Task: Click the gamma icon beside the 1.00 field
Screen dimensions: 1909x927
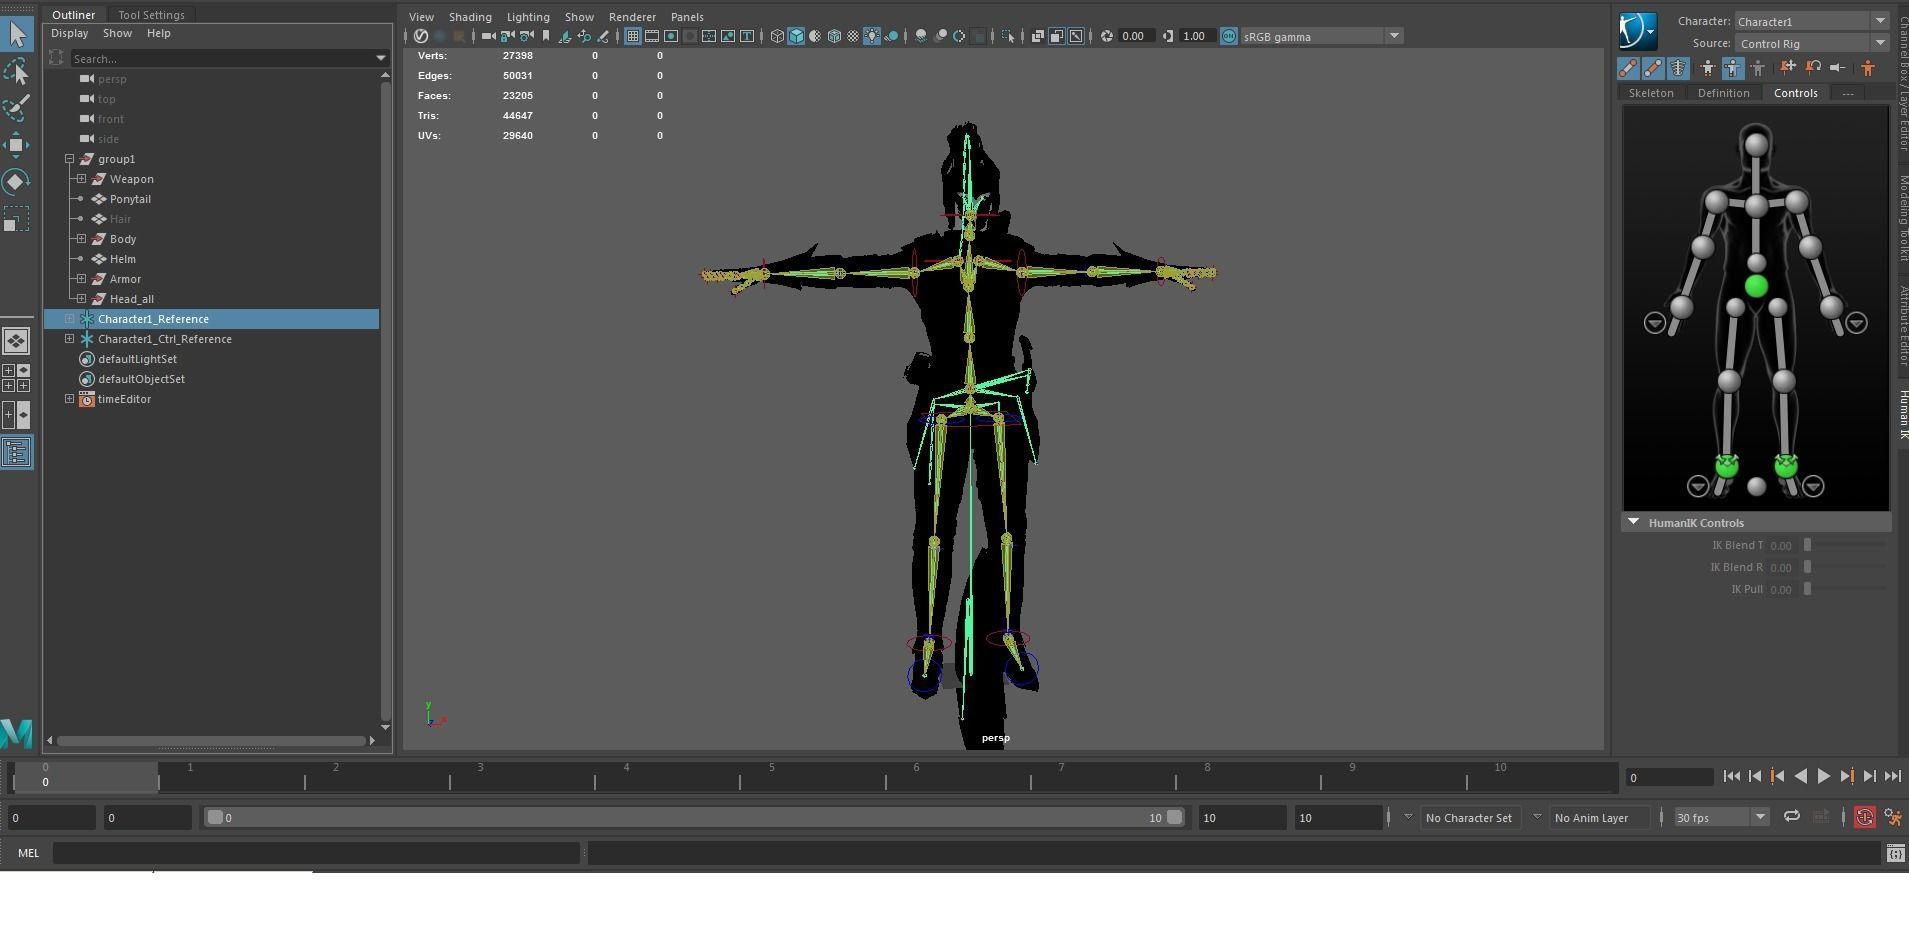Action: (1168, 36)
